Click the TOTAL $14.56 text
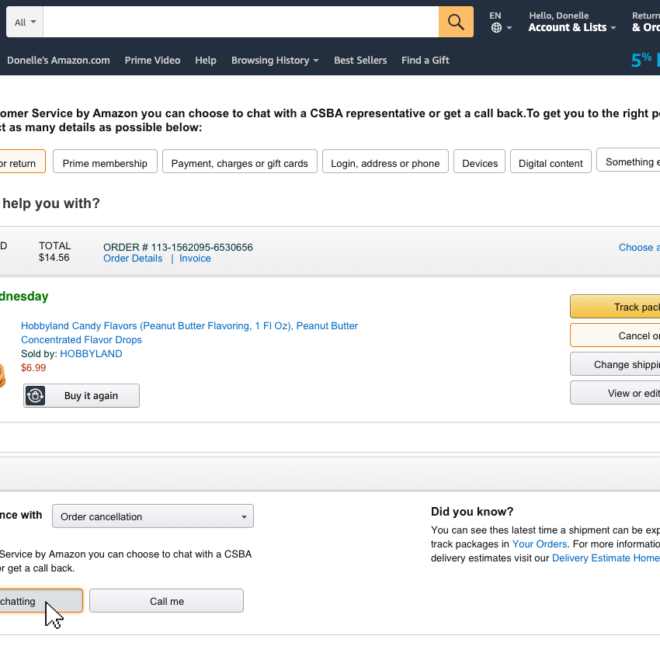 click(x=55, y=252)
